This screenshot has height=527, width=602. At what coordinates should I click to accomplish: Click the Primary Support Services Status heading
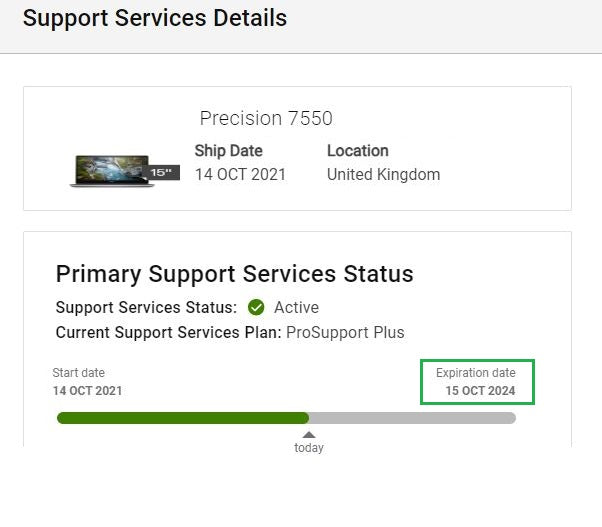coord(234,274)
